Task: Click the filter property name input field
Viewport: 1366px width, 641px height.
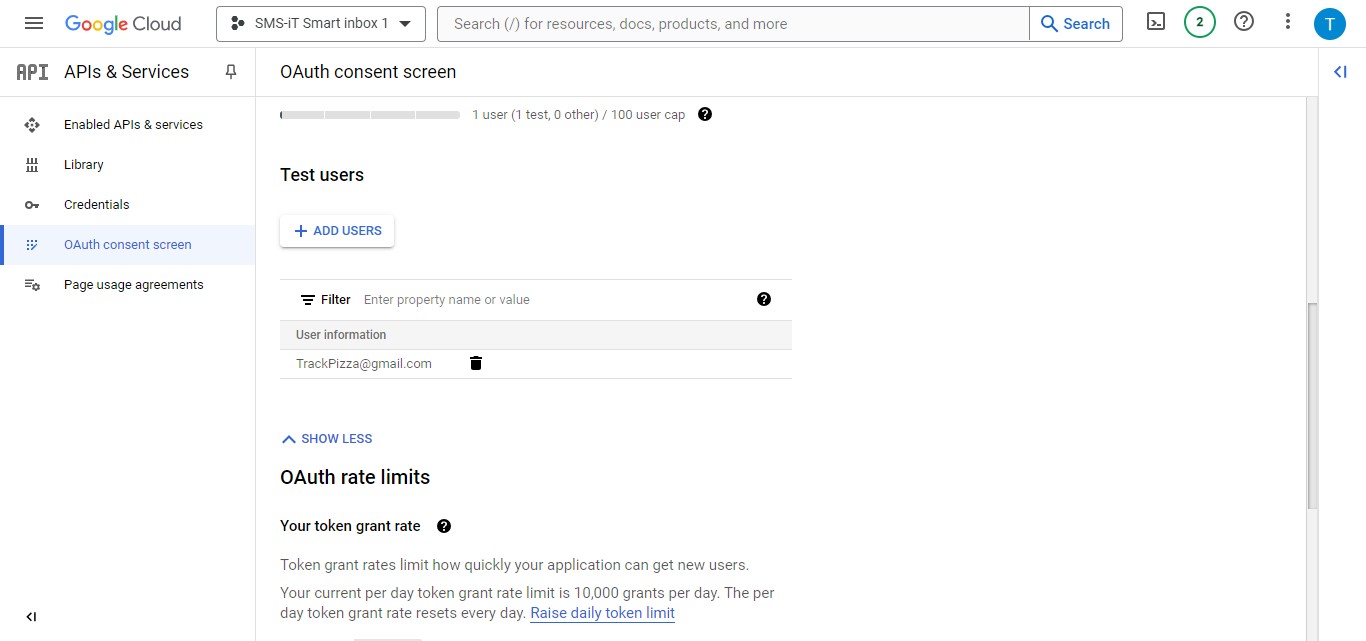Action: coord(447,299)
